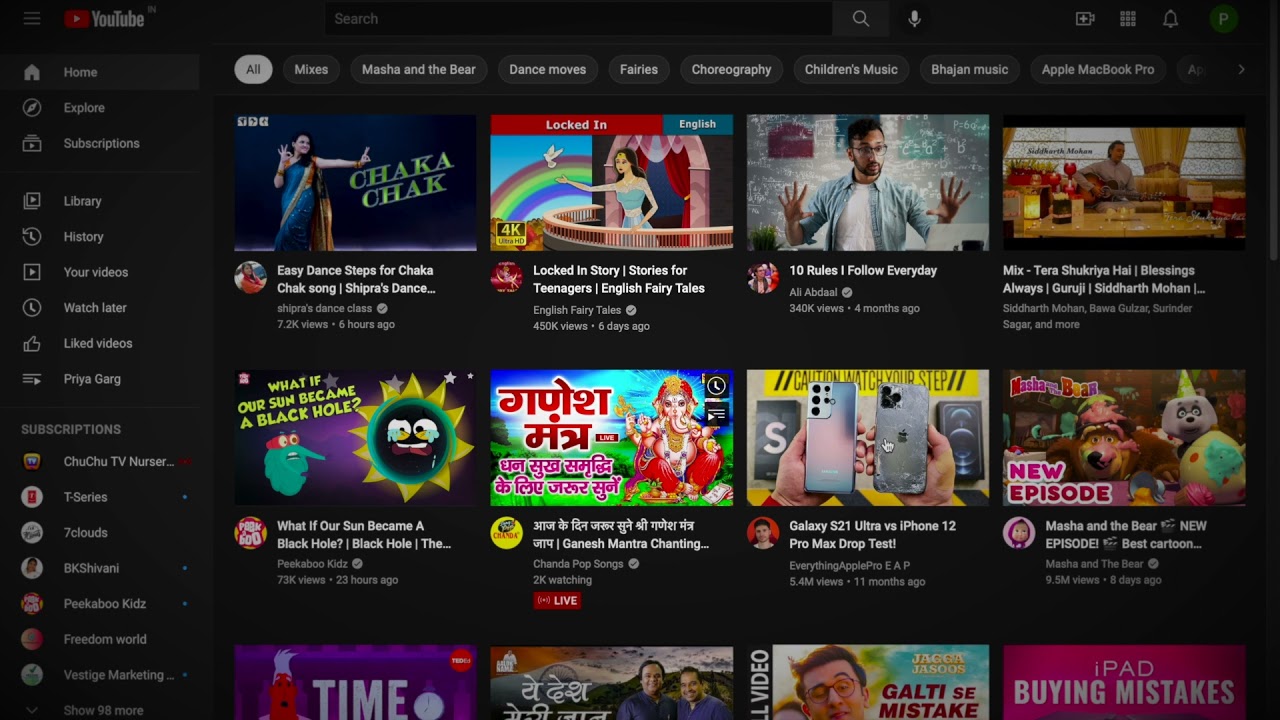Screen dimensions: 1280x720
Task: Open BKShivani subscription
Action: [100, 568]
